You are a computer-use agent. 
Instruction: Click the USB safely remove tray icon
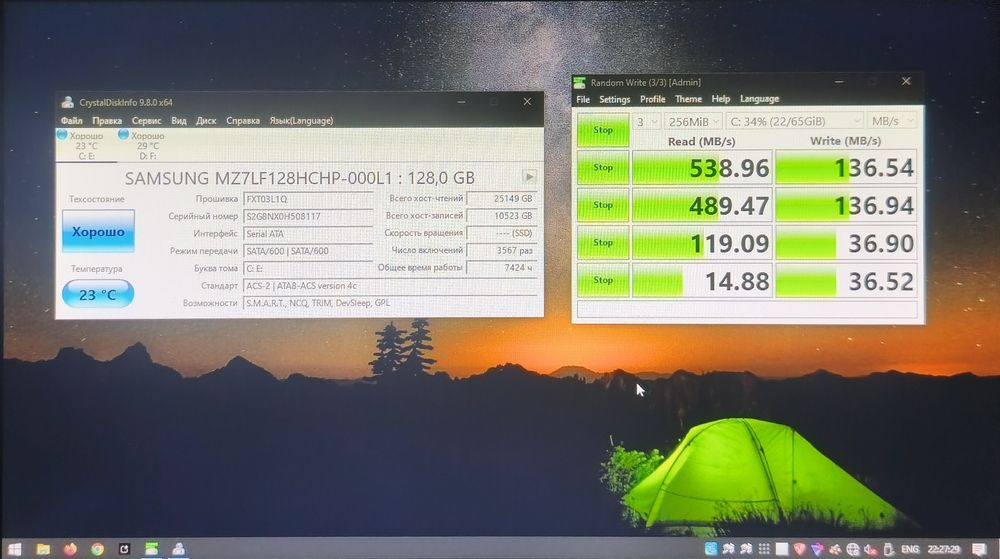888,549
